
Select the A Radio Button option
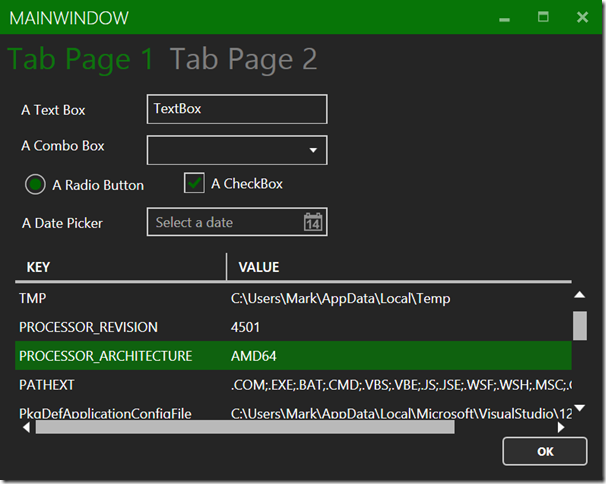point(36,184)
